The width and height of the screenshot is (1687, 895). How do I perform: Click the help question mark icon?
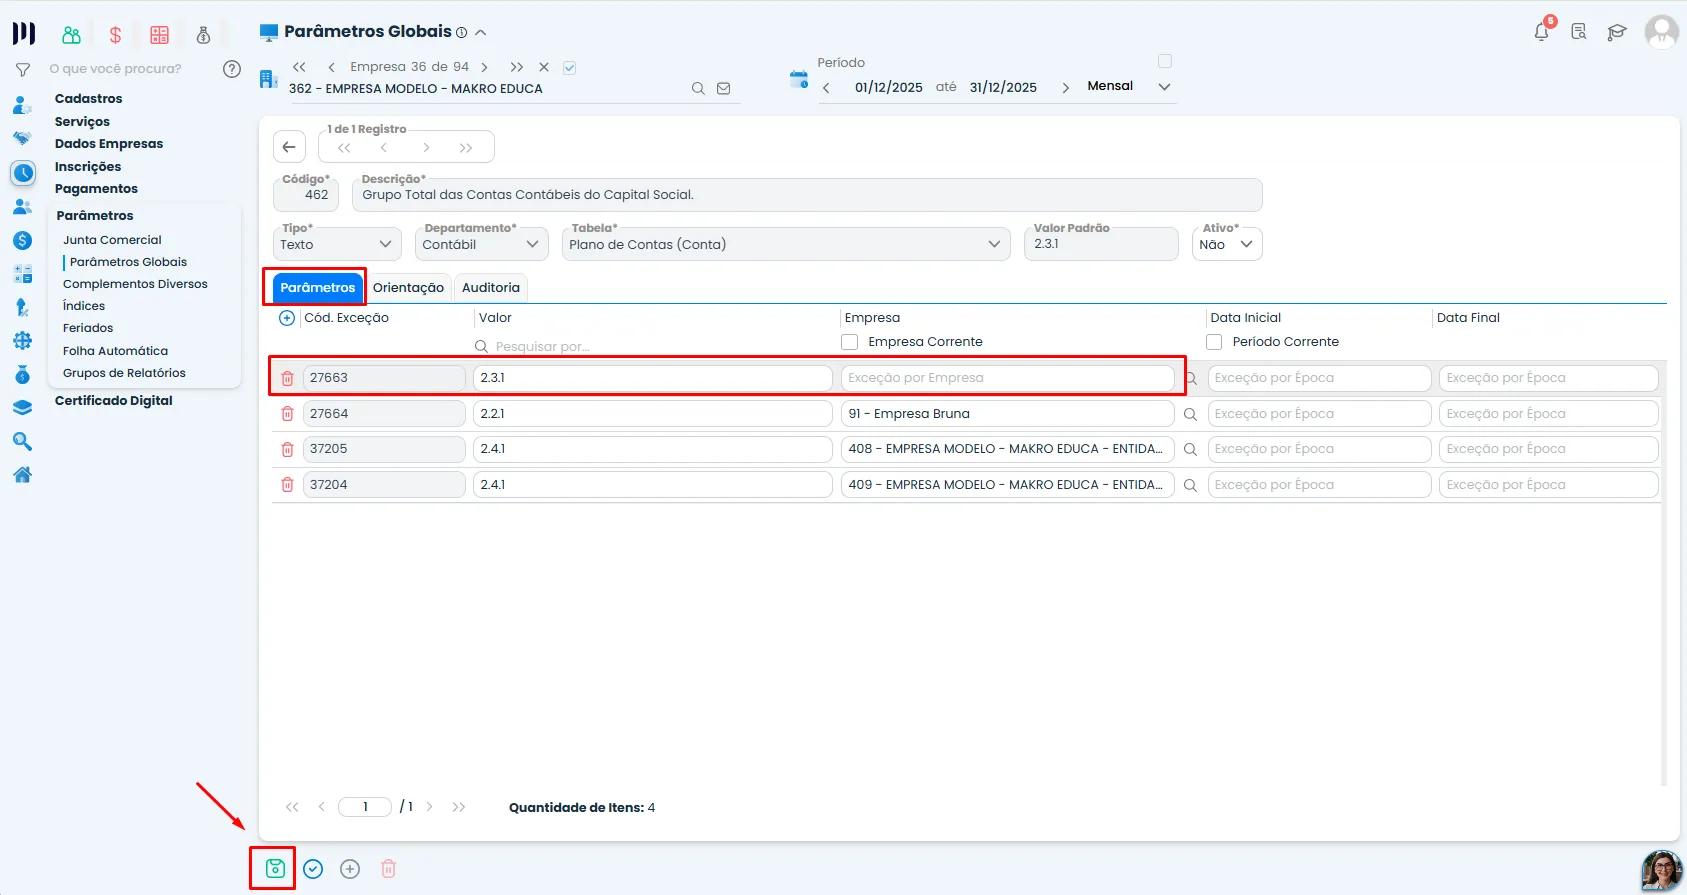tap(232, 69)
